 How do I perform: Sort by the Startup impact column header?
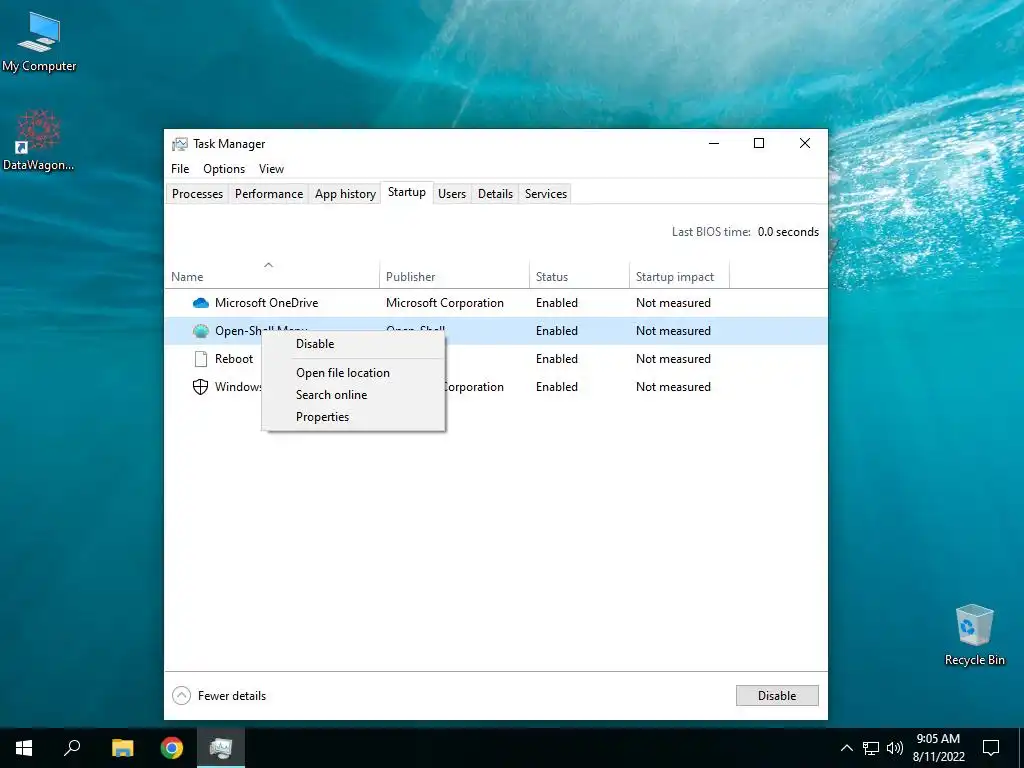(679, 276)
